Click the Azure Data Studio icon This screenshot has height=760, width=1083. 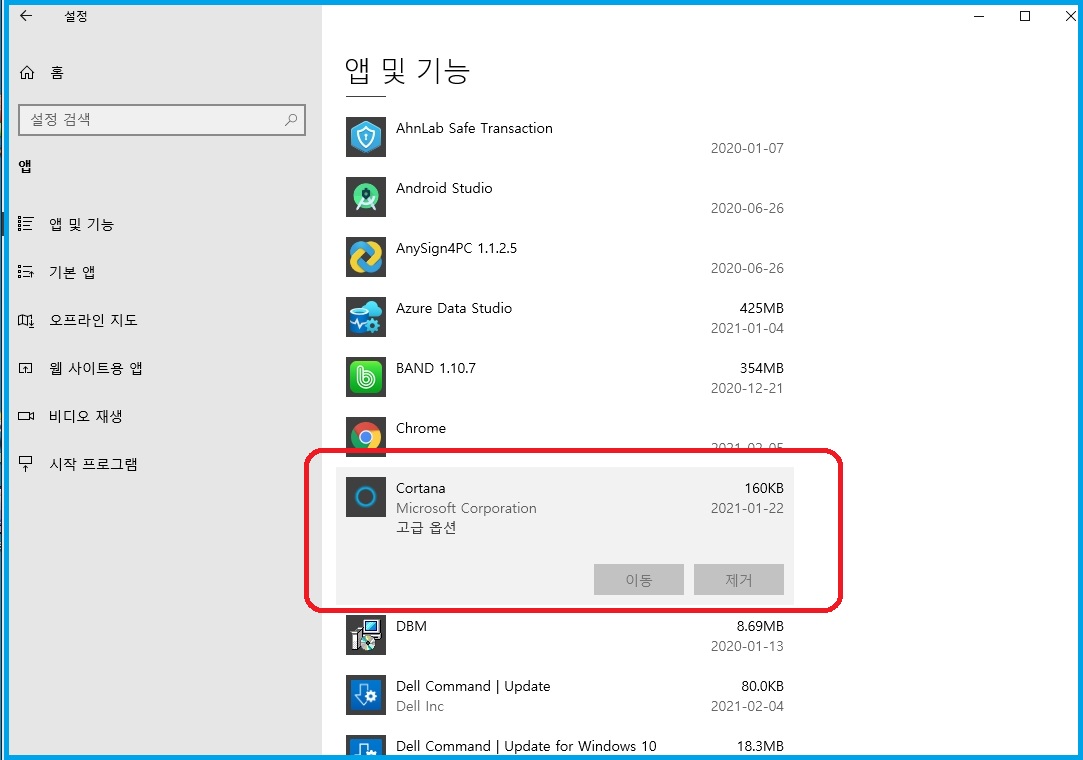pos(366,316)
